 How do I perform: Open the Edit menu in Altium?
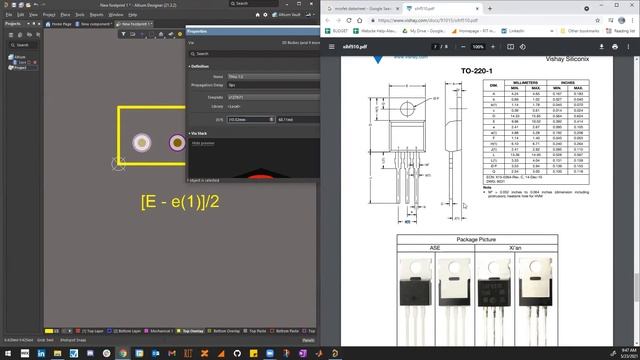(x=20, y=15)
